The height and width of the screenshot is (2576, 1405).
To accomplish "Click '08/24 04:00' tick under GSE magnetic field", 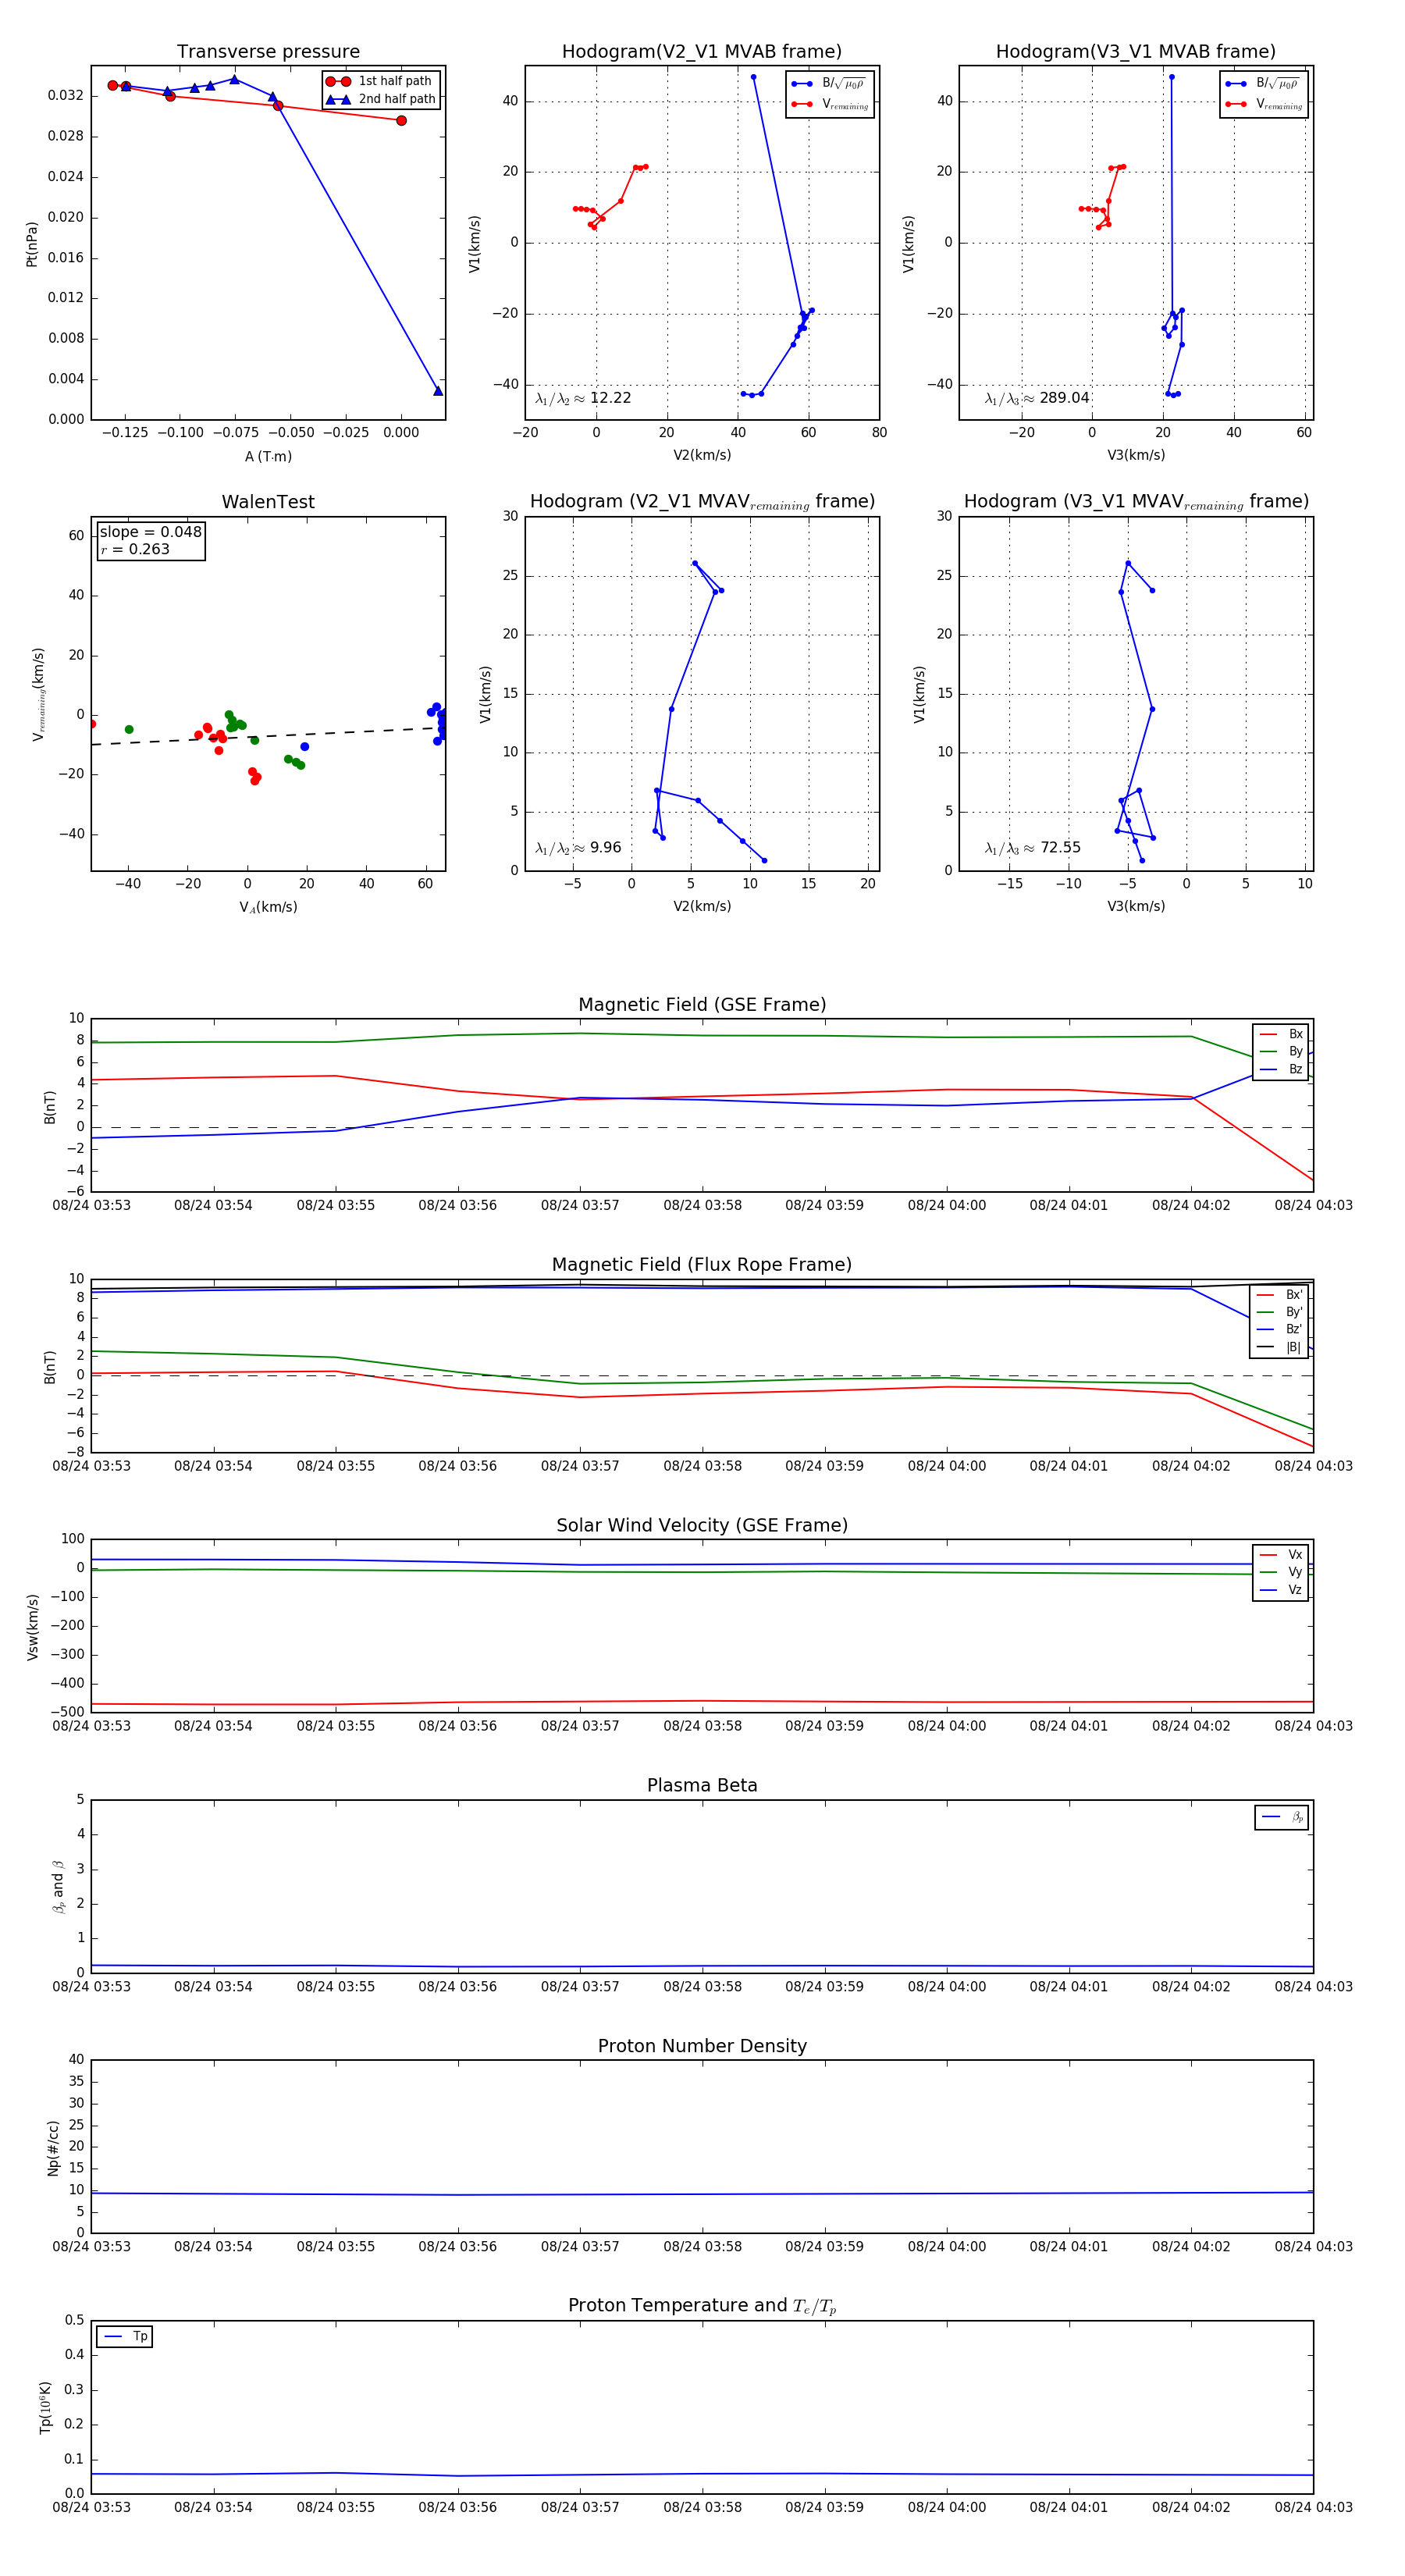I will click(946, 1206).
